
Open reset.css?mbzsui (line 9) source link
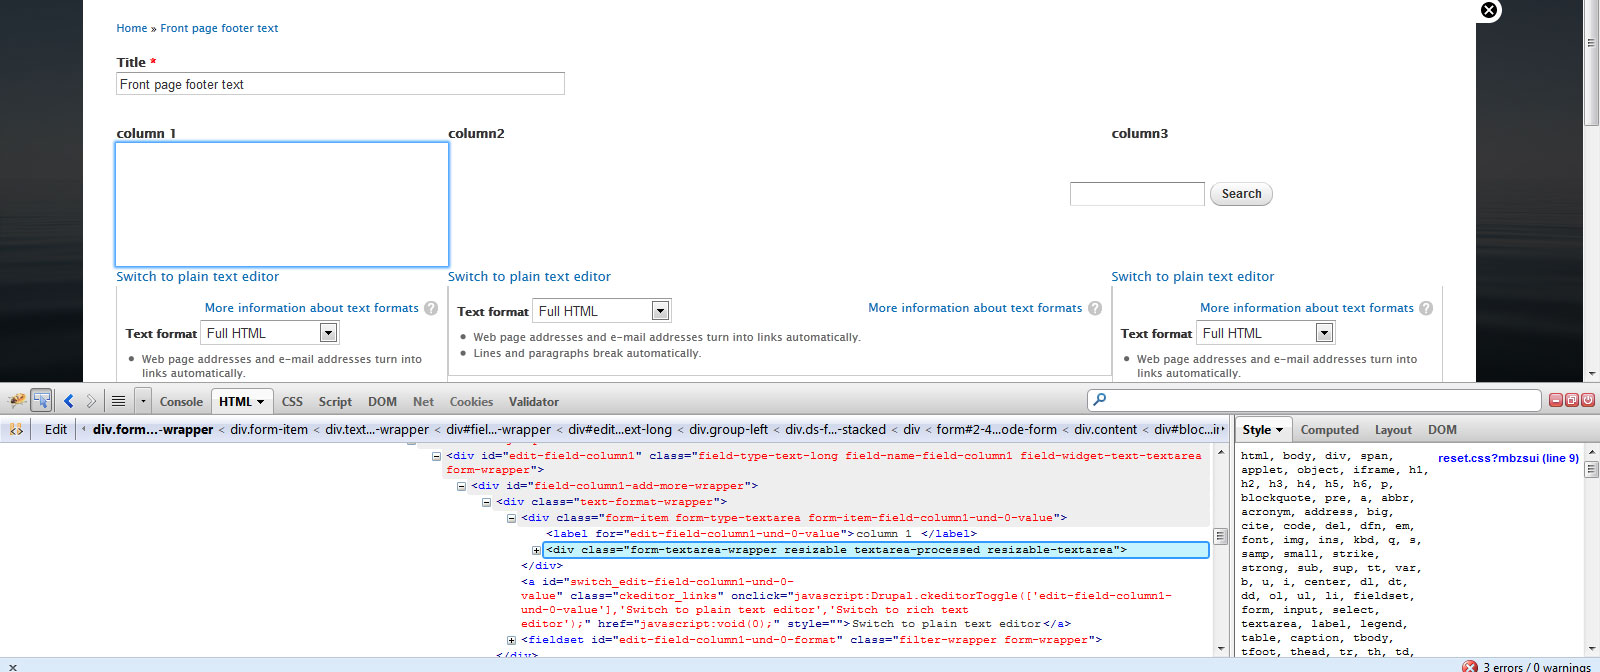point(1508,458)
